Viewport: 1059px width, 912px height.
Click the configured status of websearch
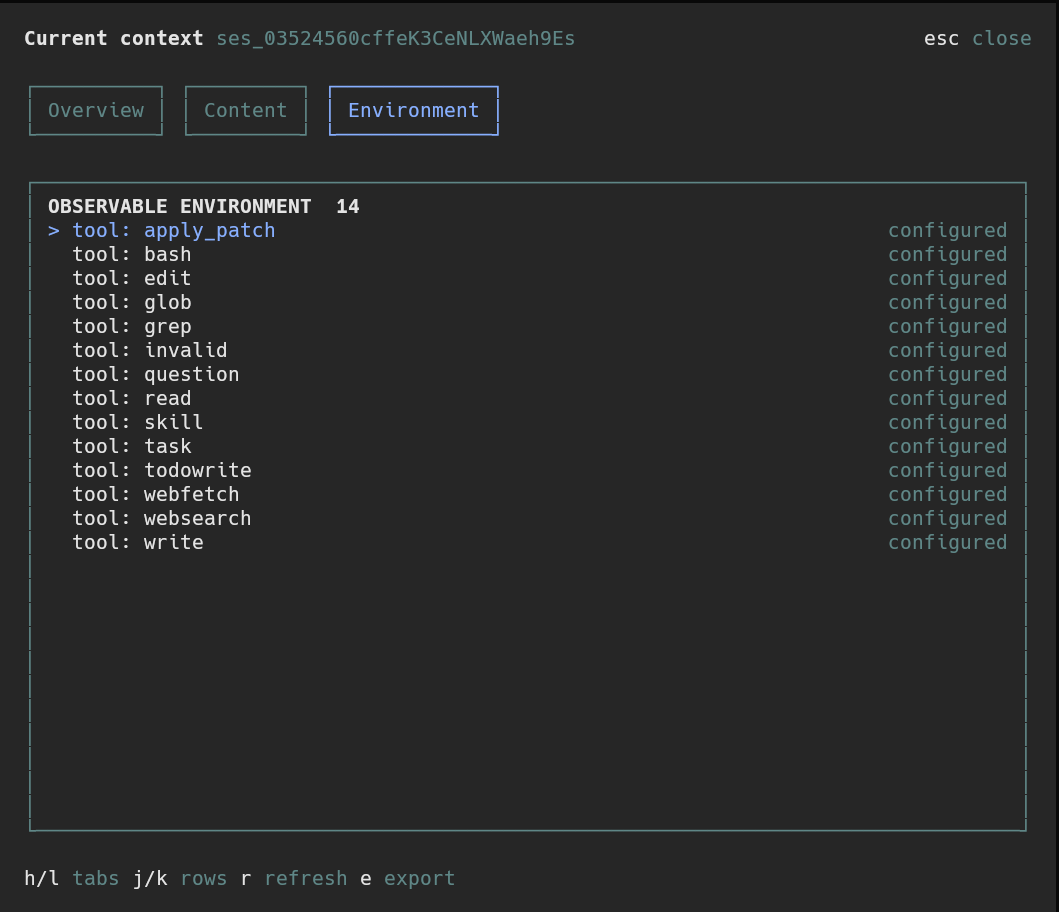[948, 518]
